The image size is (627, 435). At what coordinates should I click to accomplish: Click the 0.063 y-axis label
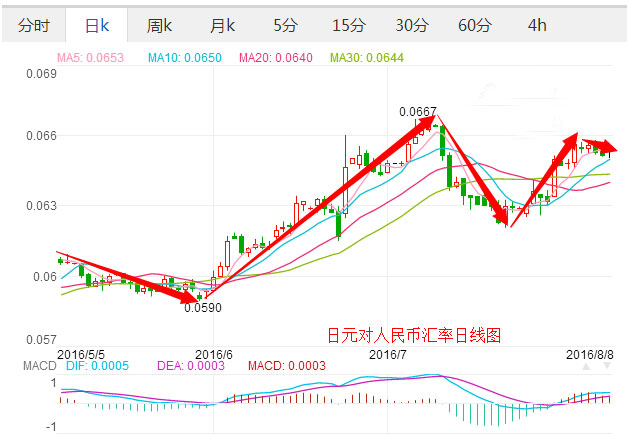[x=42, y=206]
